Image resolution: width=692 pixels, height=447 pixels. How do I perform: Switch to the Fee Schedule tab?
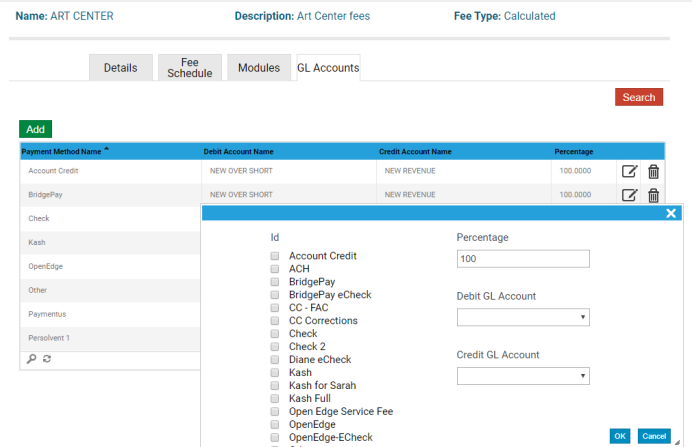[x=189, y=68]
